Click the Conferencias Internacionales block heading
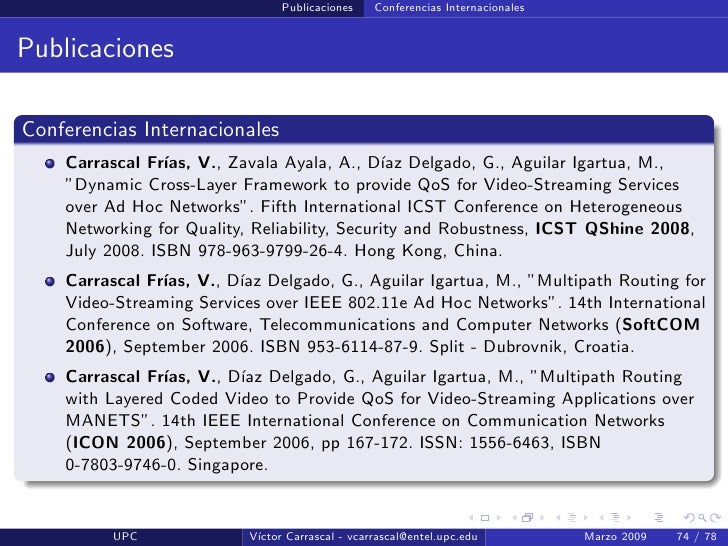The image size is (728, 546). (150, 129)
